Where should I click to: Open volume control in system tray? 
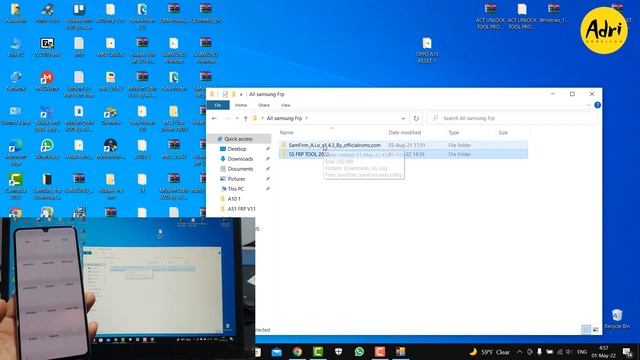(x=569, y=352)
